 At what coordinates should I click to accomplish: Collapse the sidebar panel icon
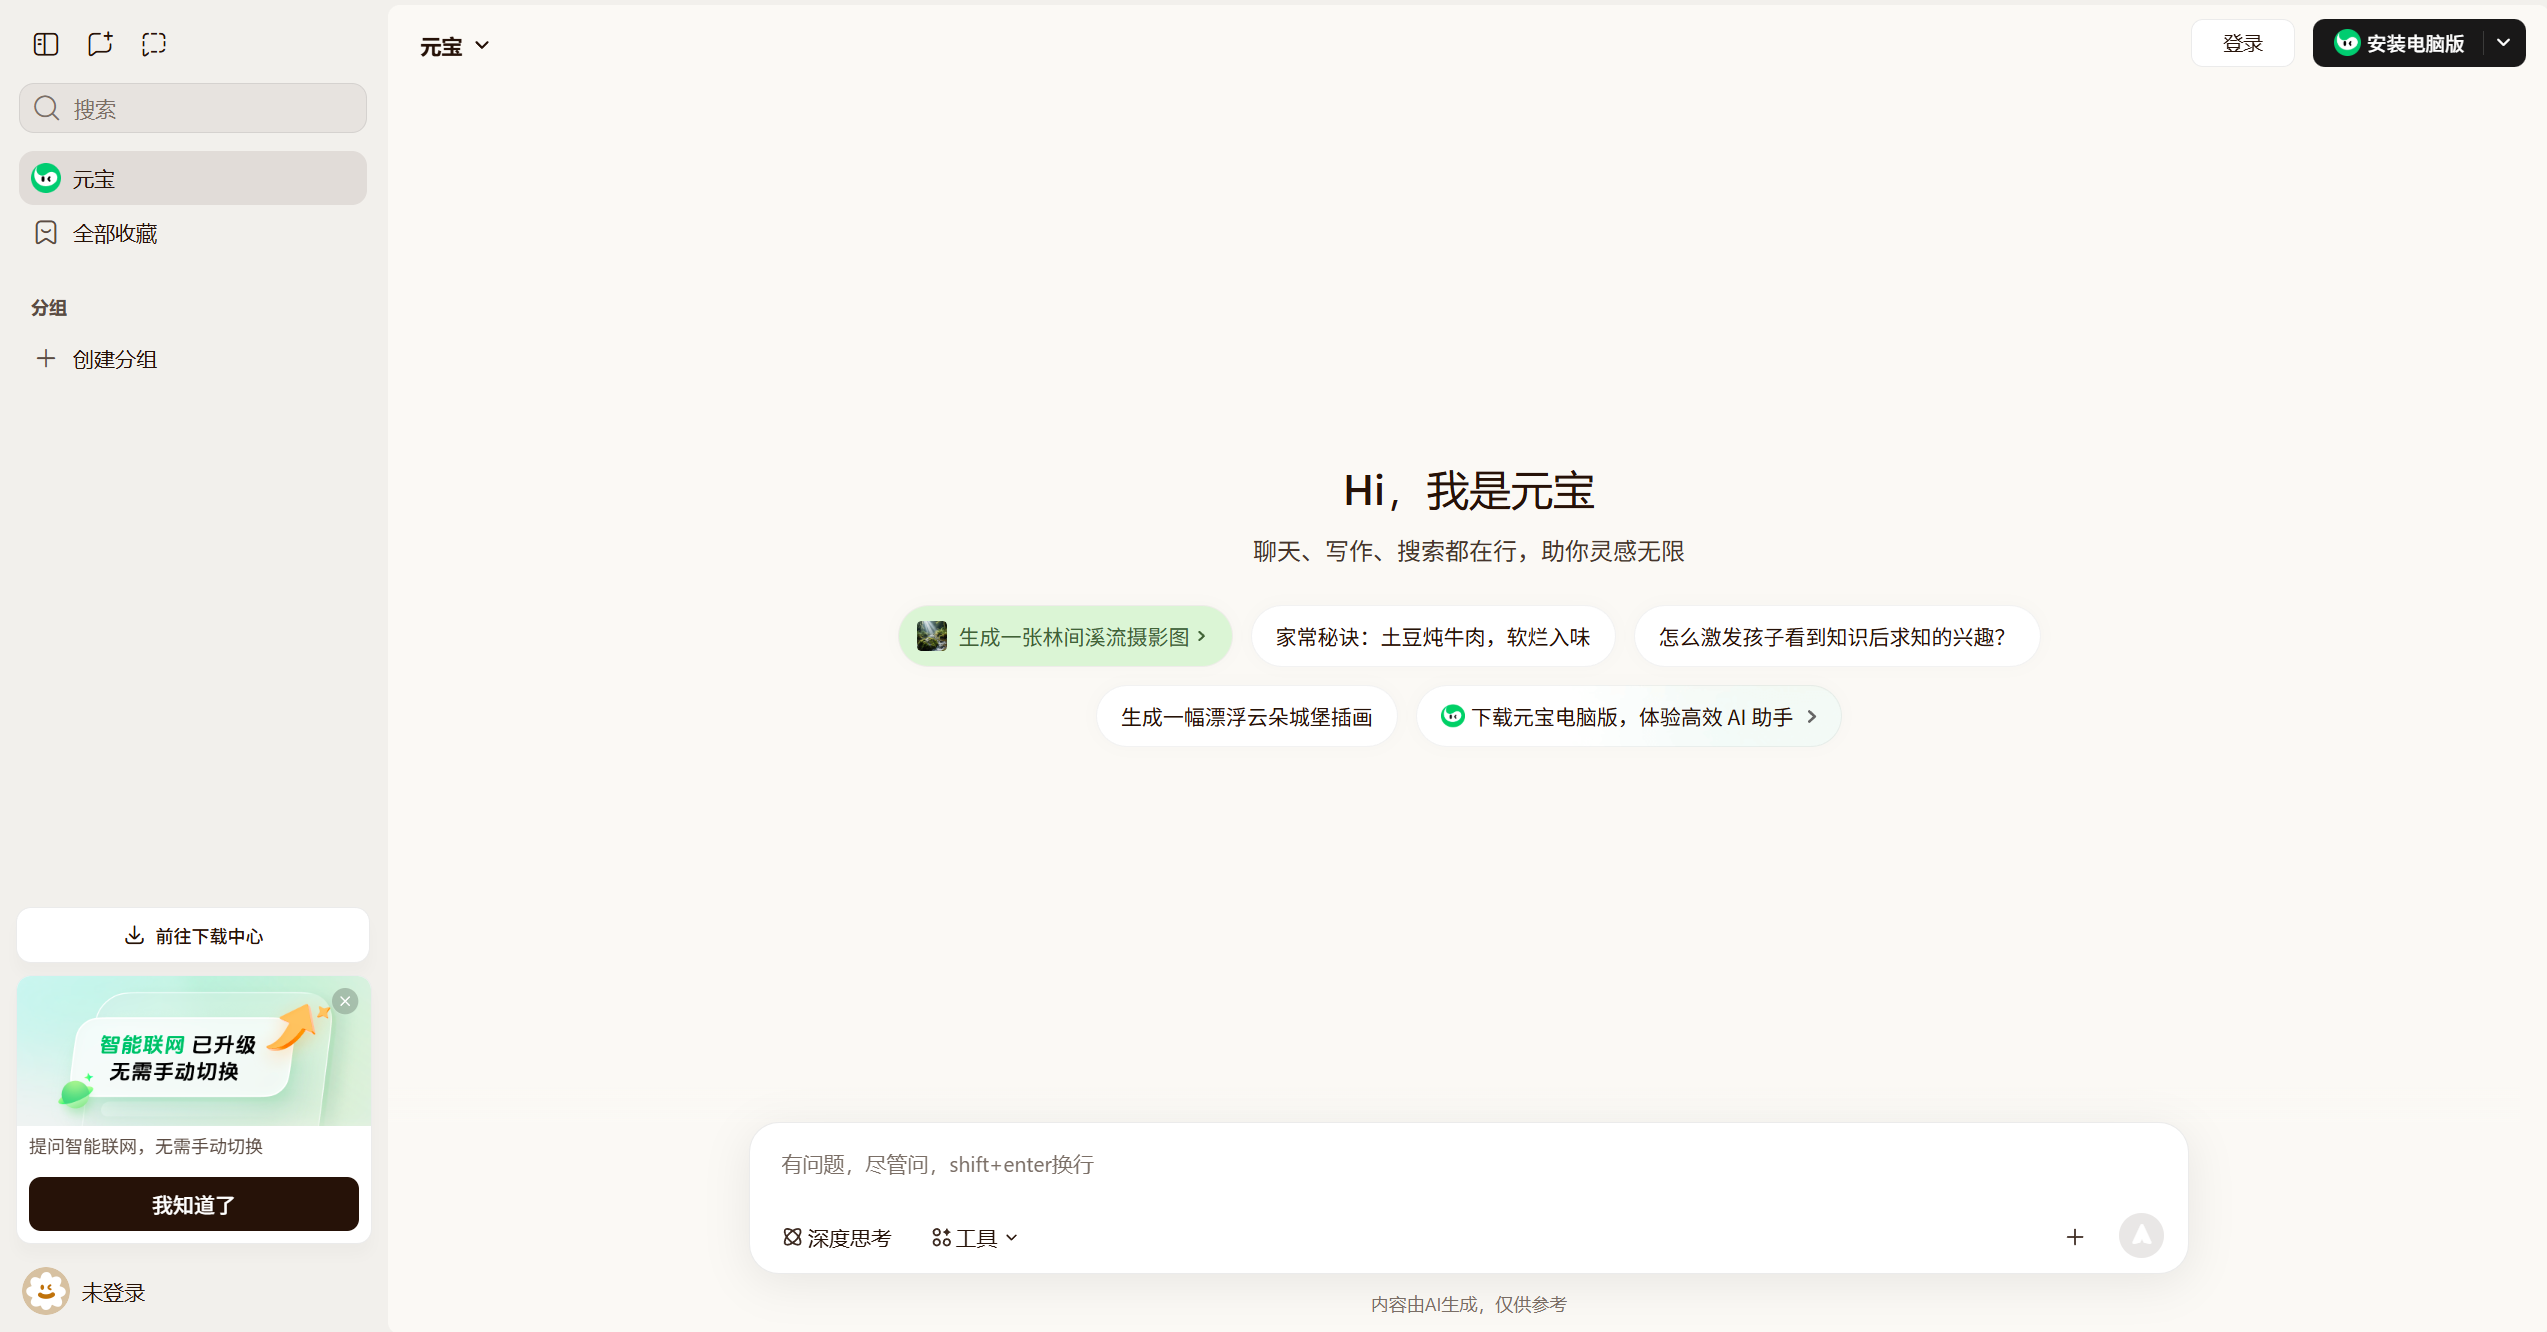point(46,44)
